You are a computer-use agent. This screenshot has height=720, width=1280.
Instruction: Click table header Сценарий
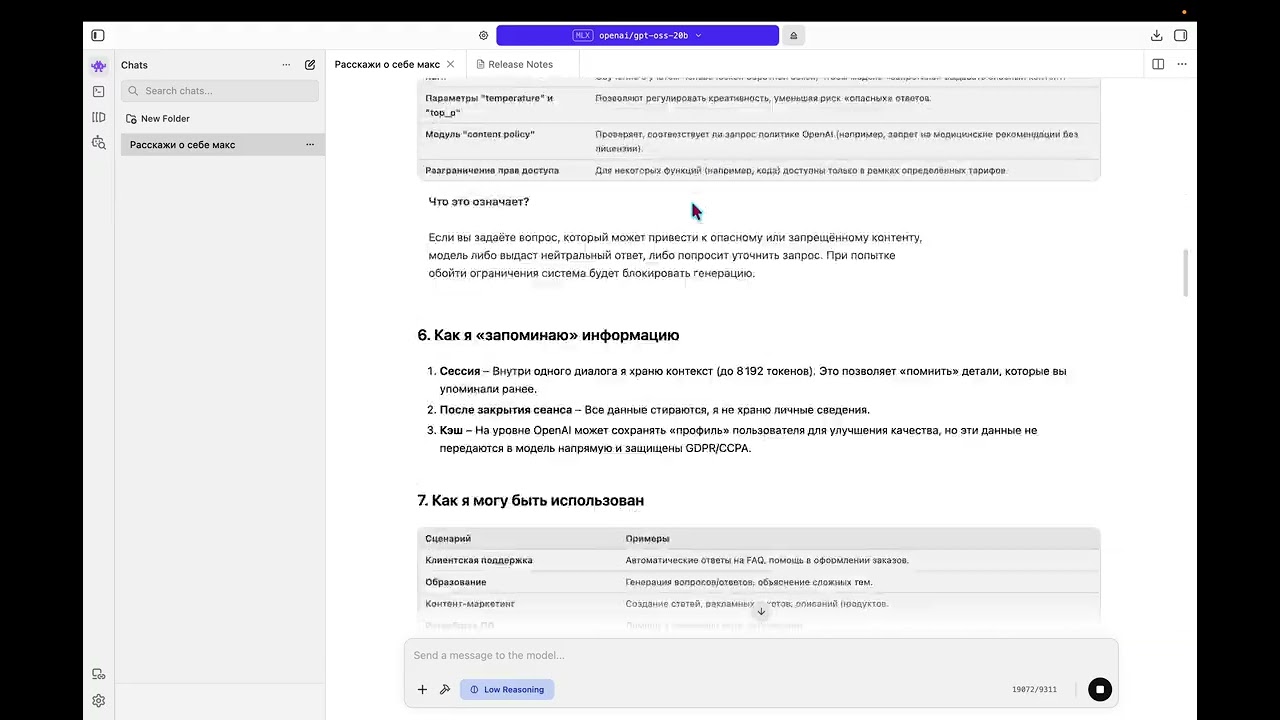pyautogui.click(x=448, y=538)
